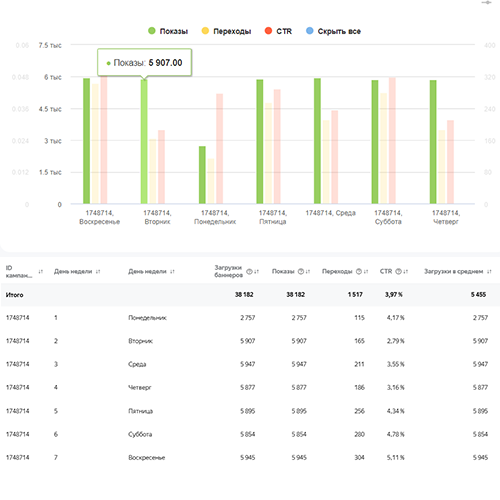Click the axis label 1748714, Среда
Viewport: 500px width, 500px height.
pos(330,213)
